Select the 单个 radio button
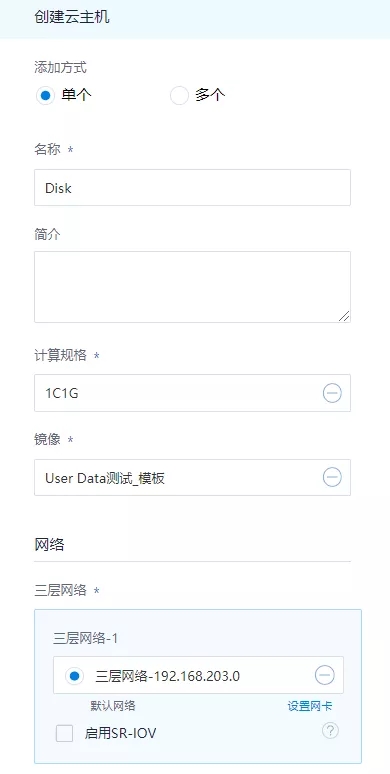The width and height of the screenshot is (390, 774). 45,95
